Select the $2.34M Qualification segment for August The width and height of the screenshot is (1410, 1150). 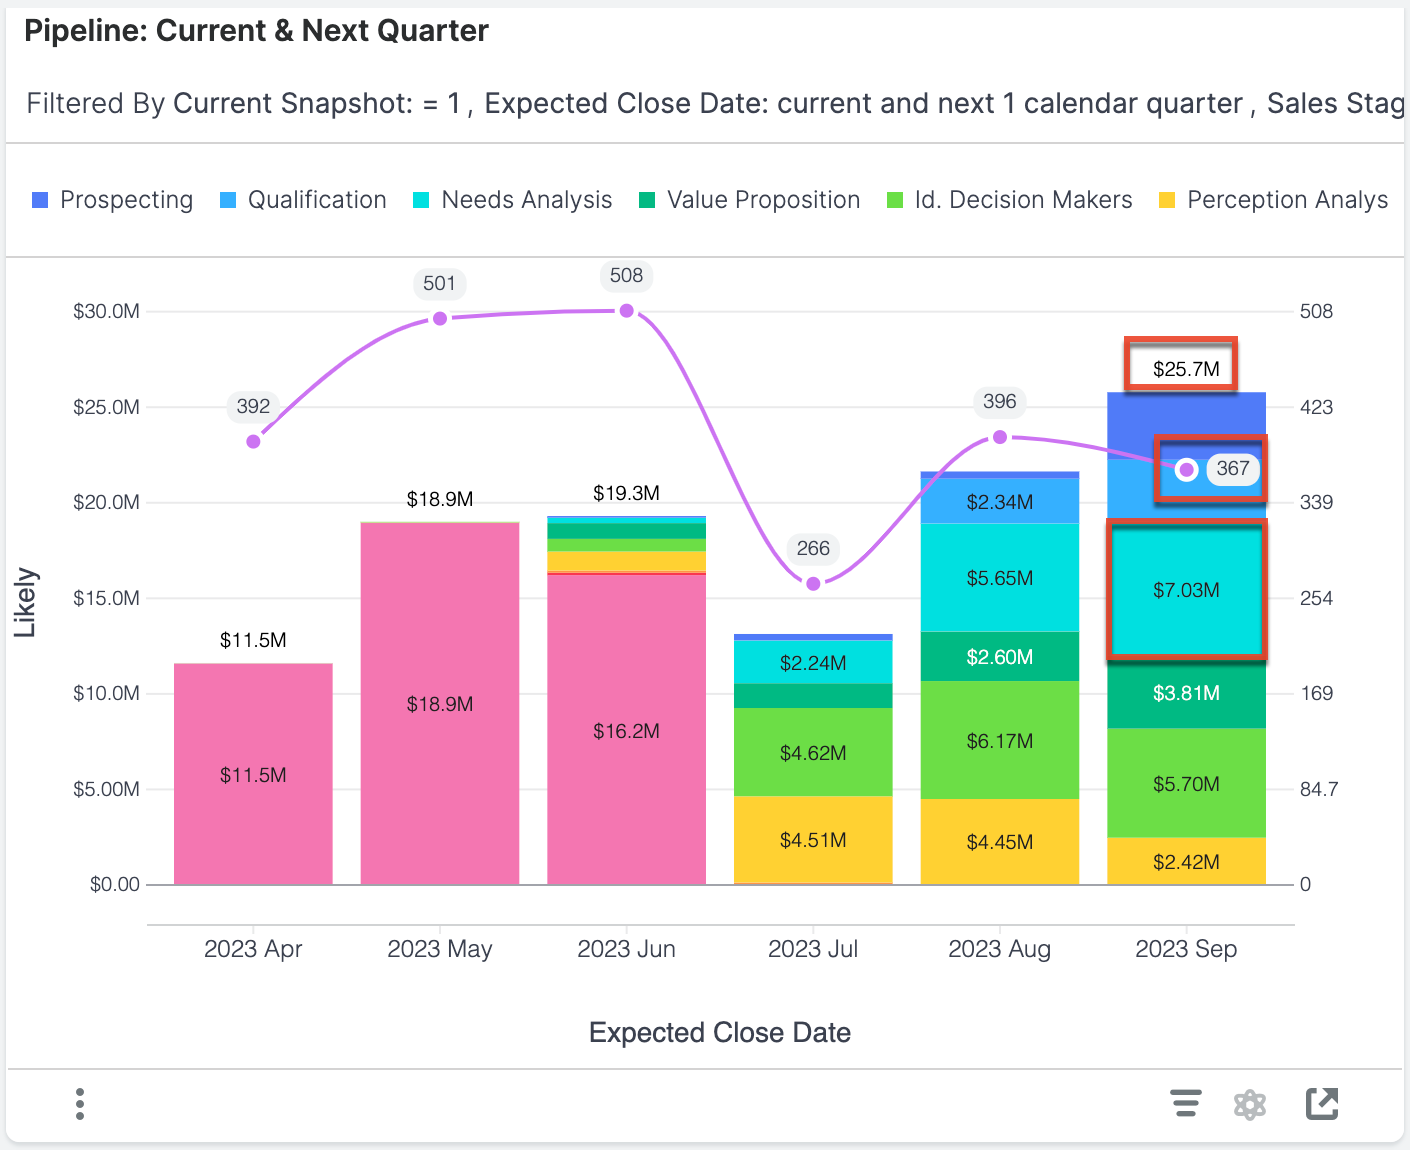[x=999, y=502]
